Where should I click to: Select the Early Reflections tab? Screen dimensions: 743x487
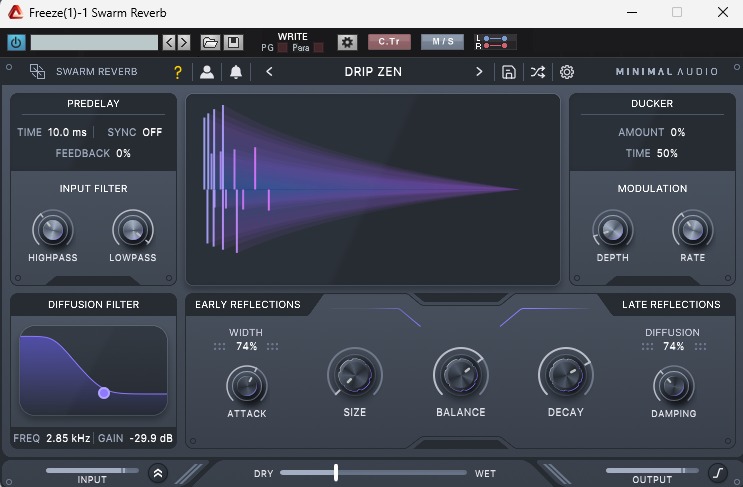point(248,305)
